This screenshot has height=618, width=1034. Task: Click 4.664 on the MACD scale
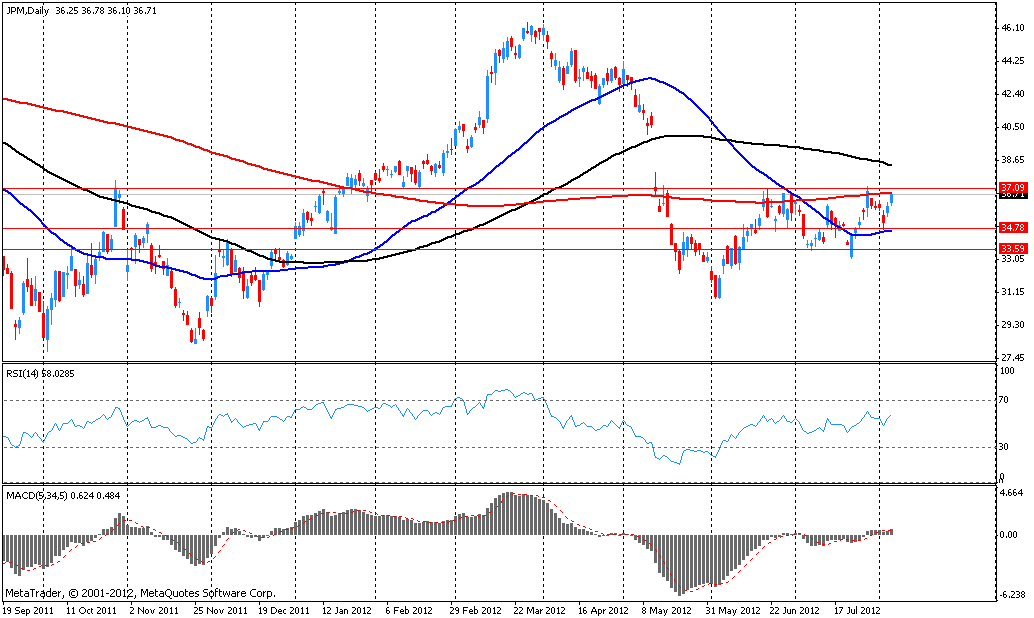point(1012,494)
